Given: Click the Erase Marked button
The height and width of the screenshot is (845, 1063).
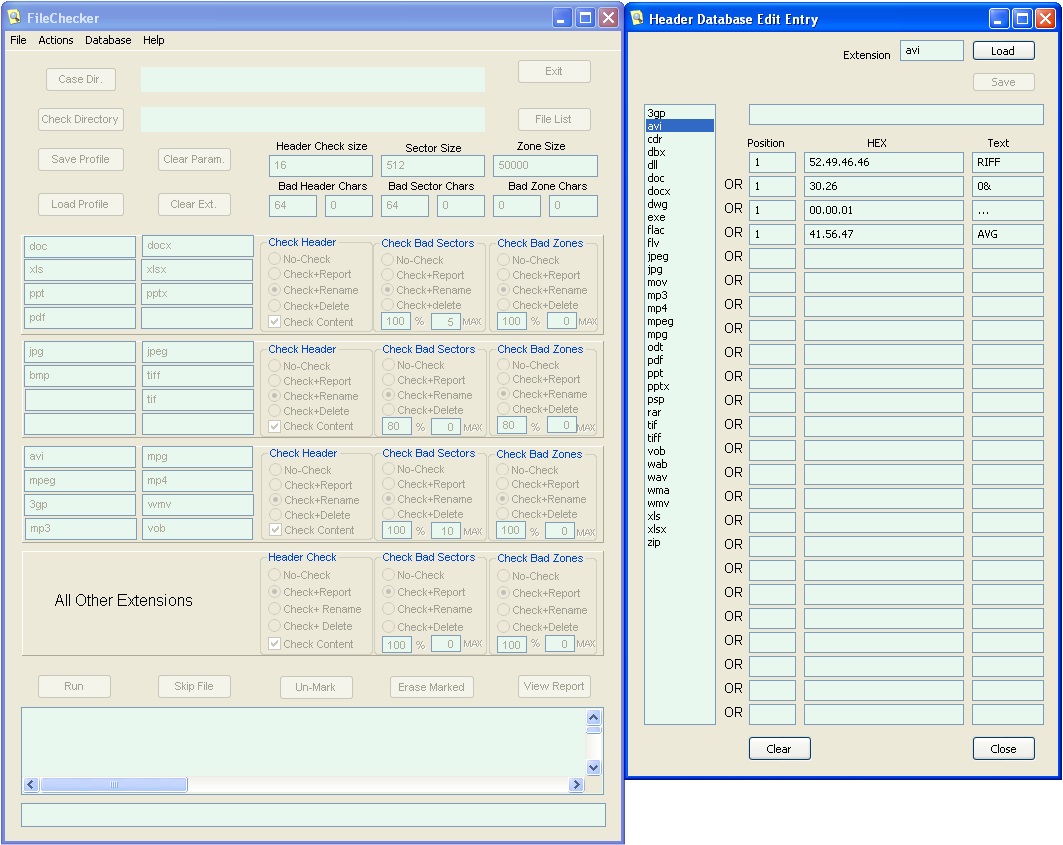Looking at the screenshot, I should [x=431, y=687].
